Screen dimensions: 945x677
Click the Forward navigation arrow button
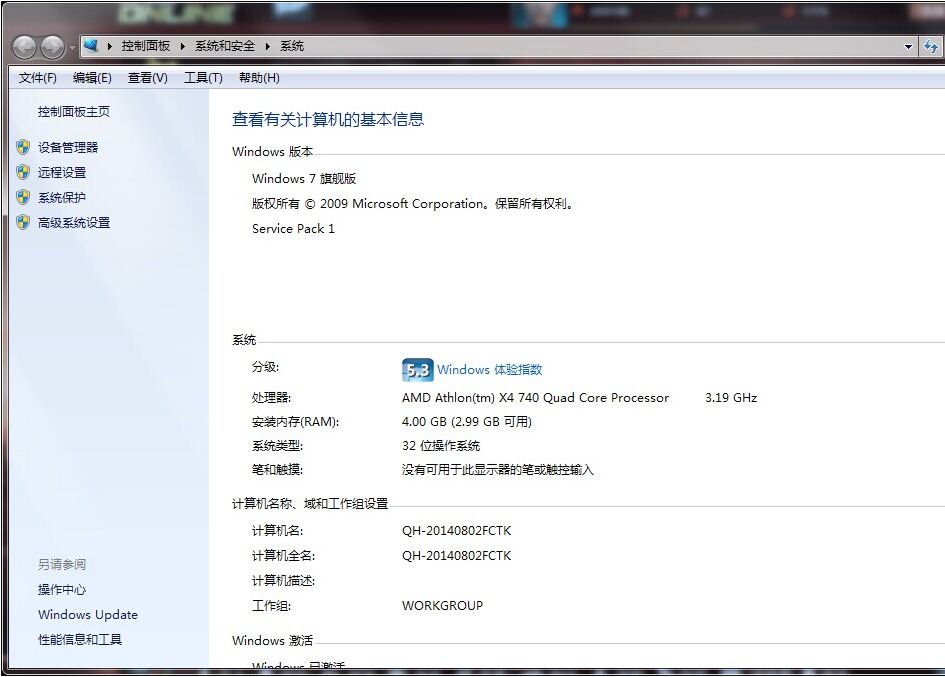point(52,47)
